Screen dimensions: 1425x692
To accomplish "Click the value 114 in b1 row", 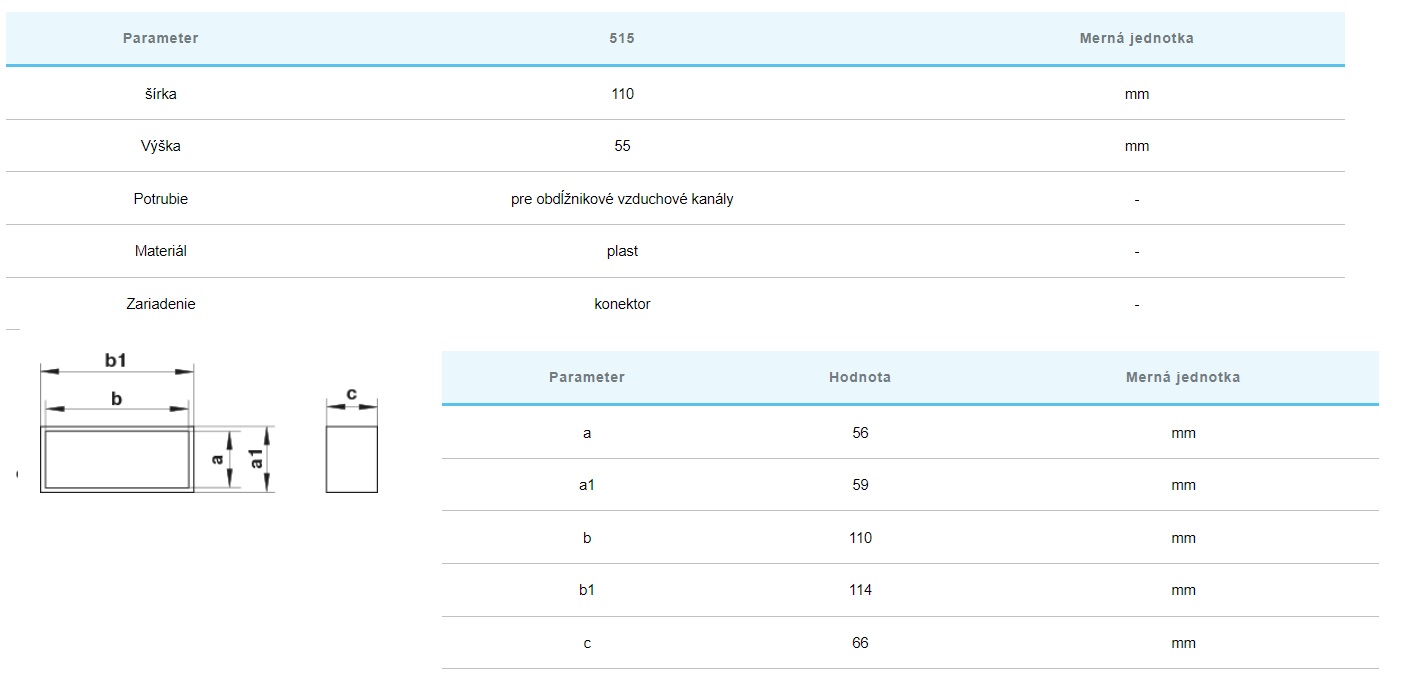I will click(x=859, y=590).
